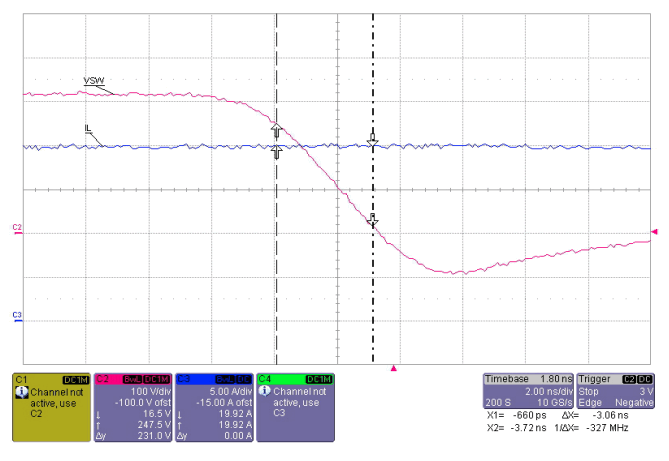Viewport: 669px width, 461px height.
Task: Click the DC1M badge in C4 header
Action: click(x=319, y=379)
